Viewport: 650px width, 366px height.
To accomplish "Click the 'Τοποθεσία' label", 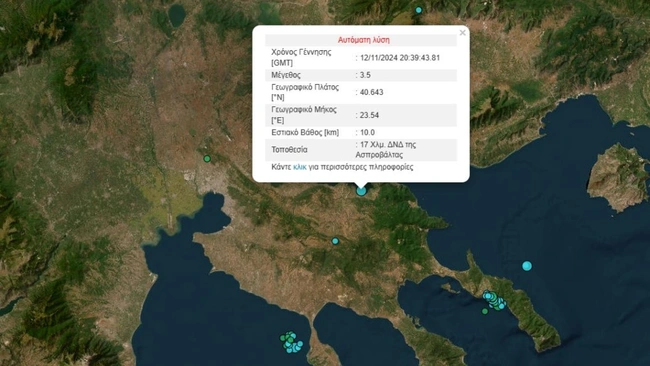I will click(x=289, y=150).
